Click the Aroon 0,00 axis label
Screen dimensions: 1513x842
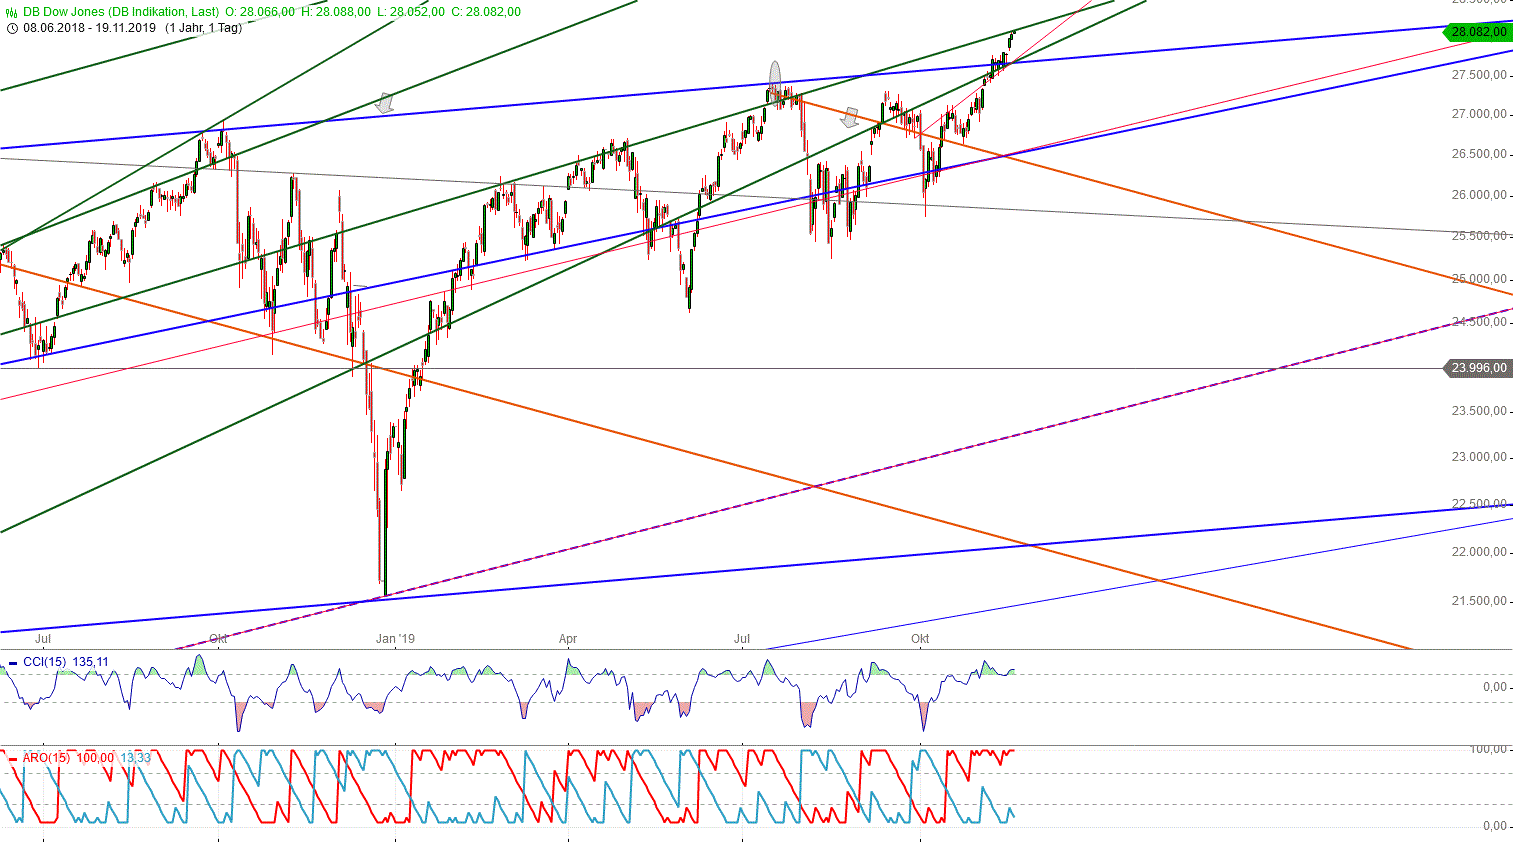coord(1495,826)
